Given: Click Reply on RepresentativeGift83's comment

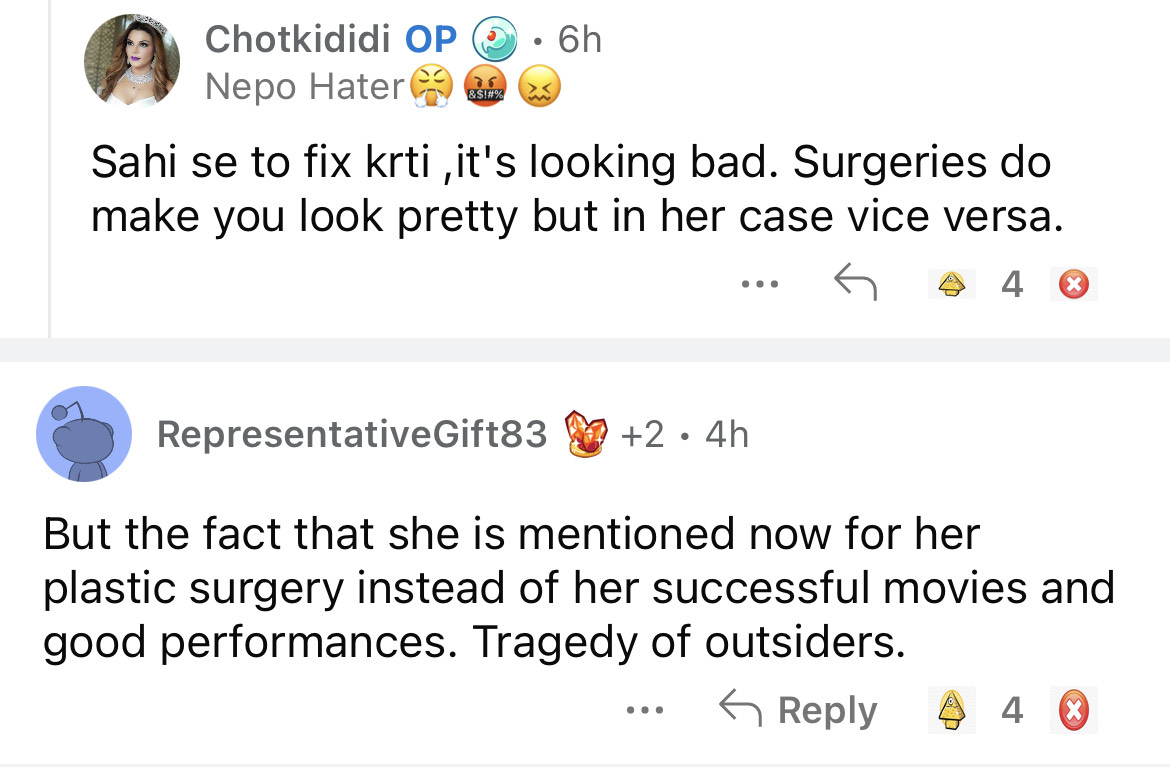Looking at the screenshot, I should click(x=798, y=710).
